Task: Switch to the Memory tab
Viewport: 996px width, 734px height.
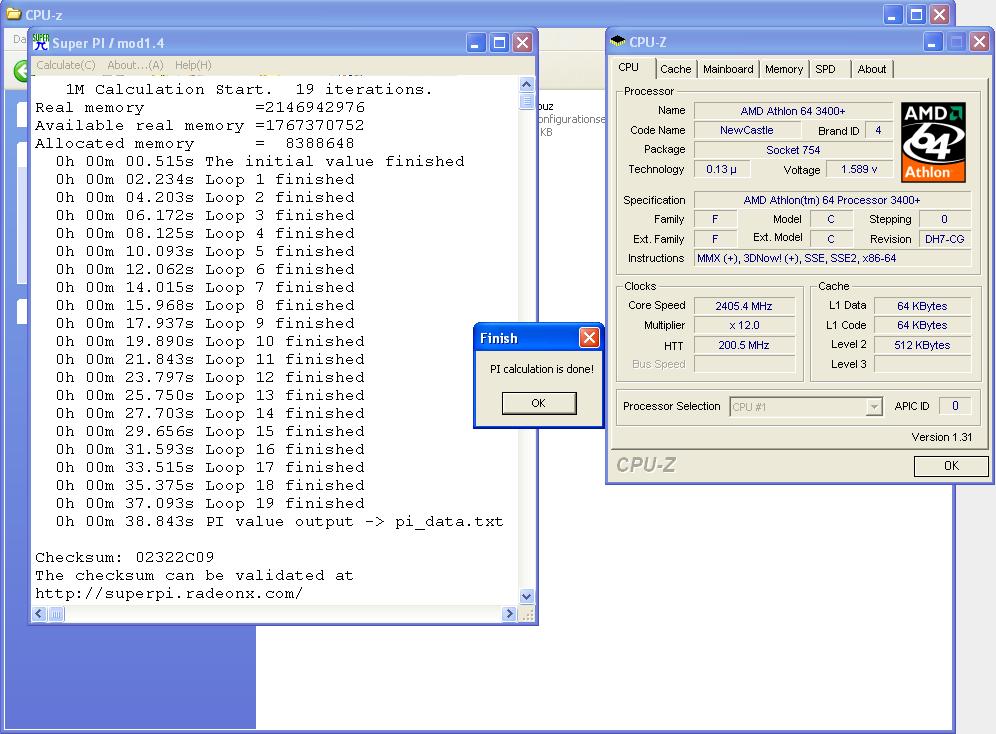Action: [784, 69]
